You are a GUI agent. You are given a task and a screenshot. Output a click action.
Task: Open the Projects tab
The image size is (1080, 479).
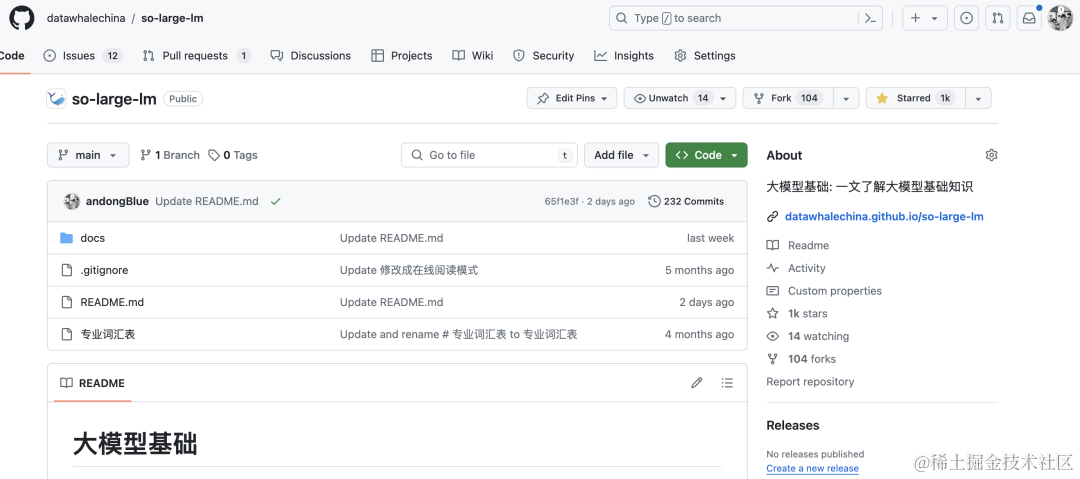click(402, 56)
